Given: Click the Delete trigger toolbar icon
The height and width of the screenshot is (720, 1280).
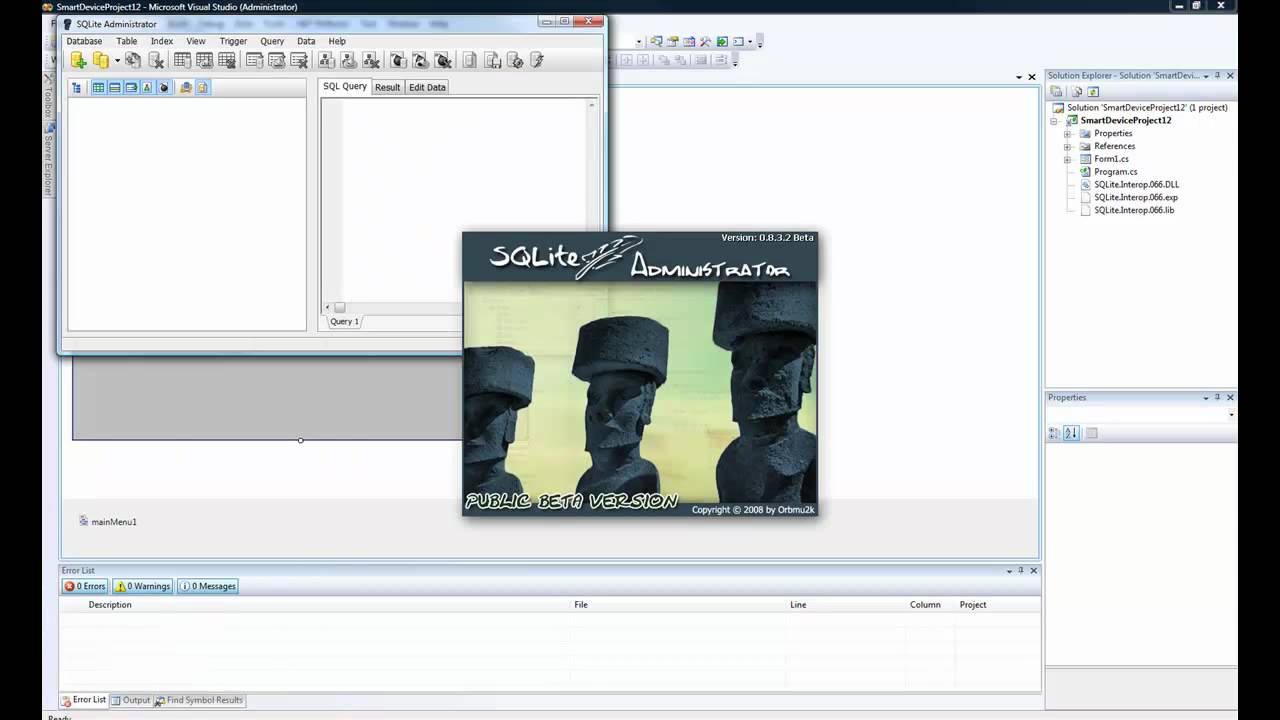Looking at the screenshot, I should coord(442,60).
